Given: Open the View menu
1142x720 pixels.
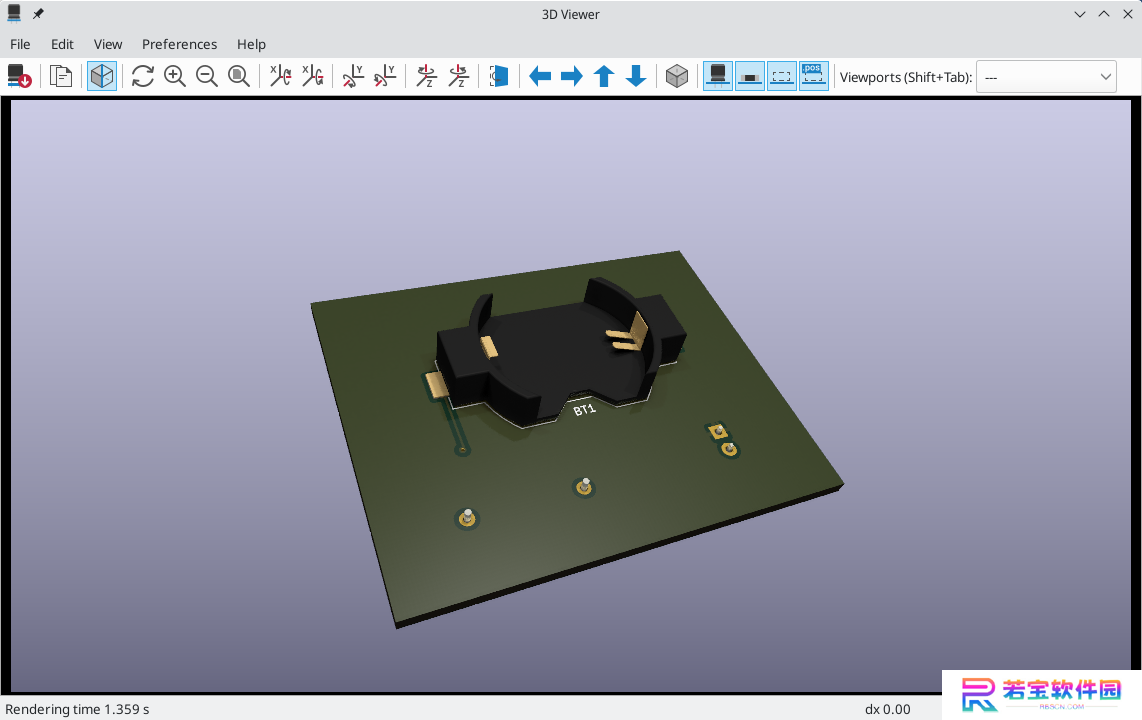Looking at the screenshot, I should coord(108,44).
